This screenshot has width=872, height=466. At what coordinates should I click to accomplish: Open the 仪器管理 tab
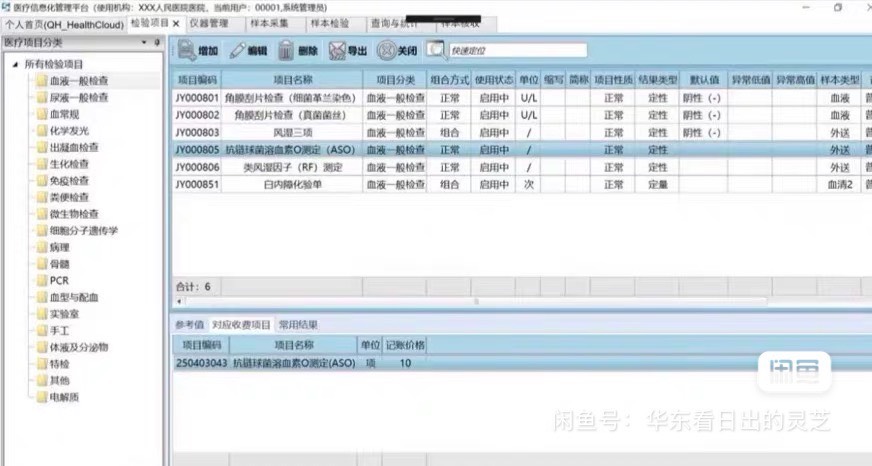[x=209, y=23]
